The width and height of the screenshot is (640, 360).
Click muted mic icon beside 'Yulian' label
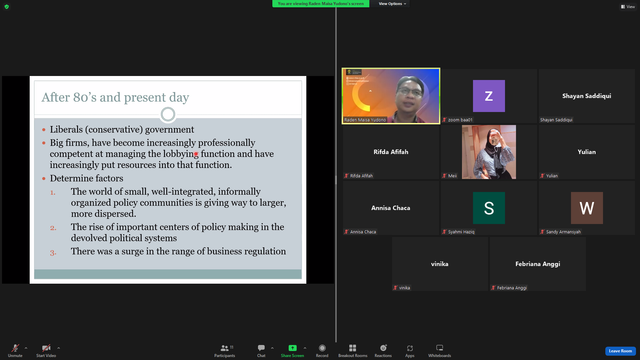click(542, 176)
